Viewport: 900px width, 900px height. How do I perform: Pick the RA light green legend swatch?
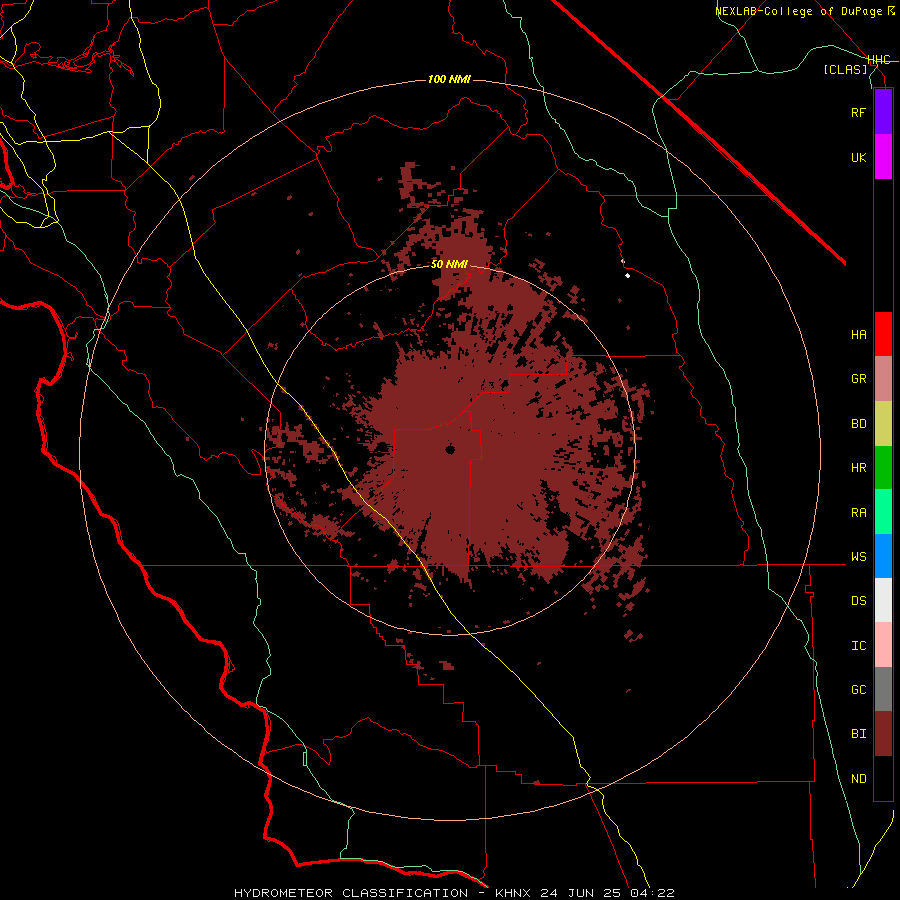click(883, 512)
